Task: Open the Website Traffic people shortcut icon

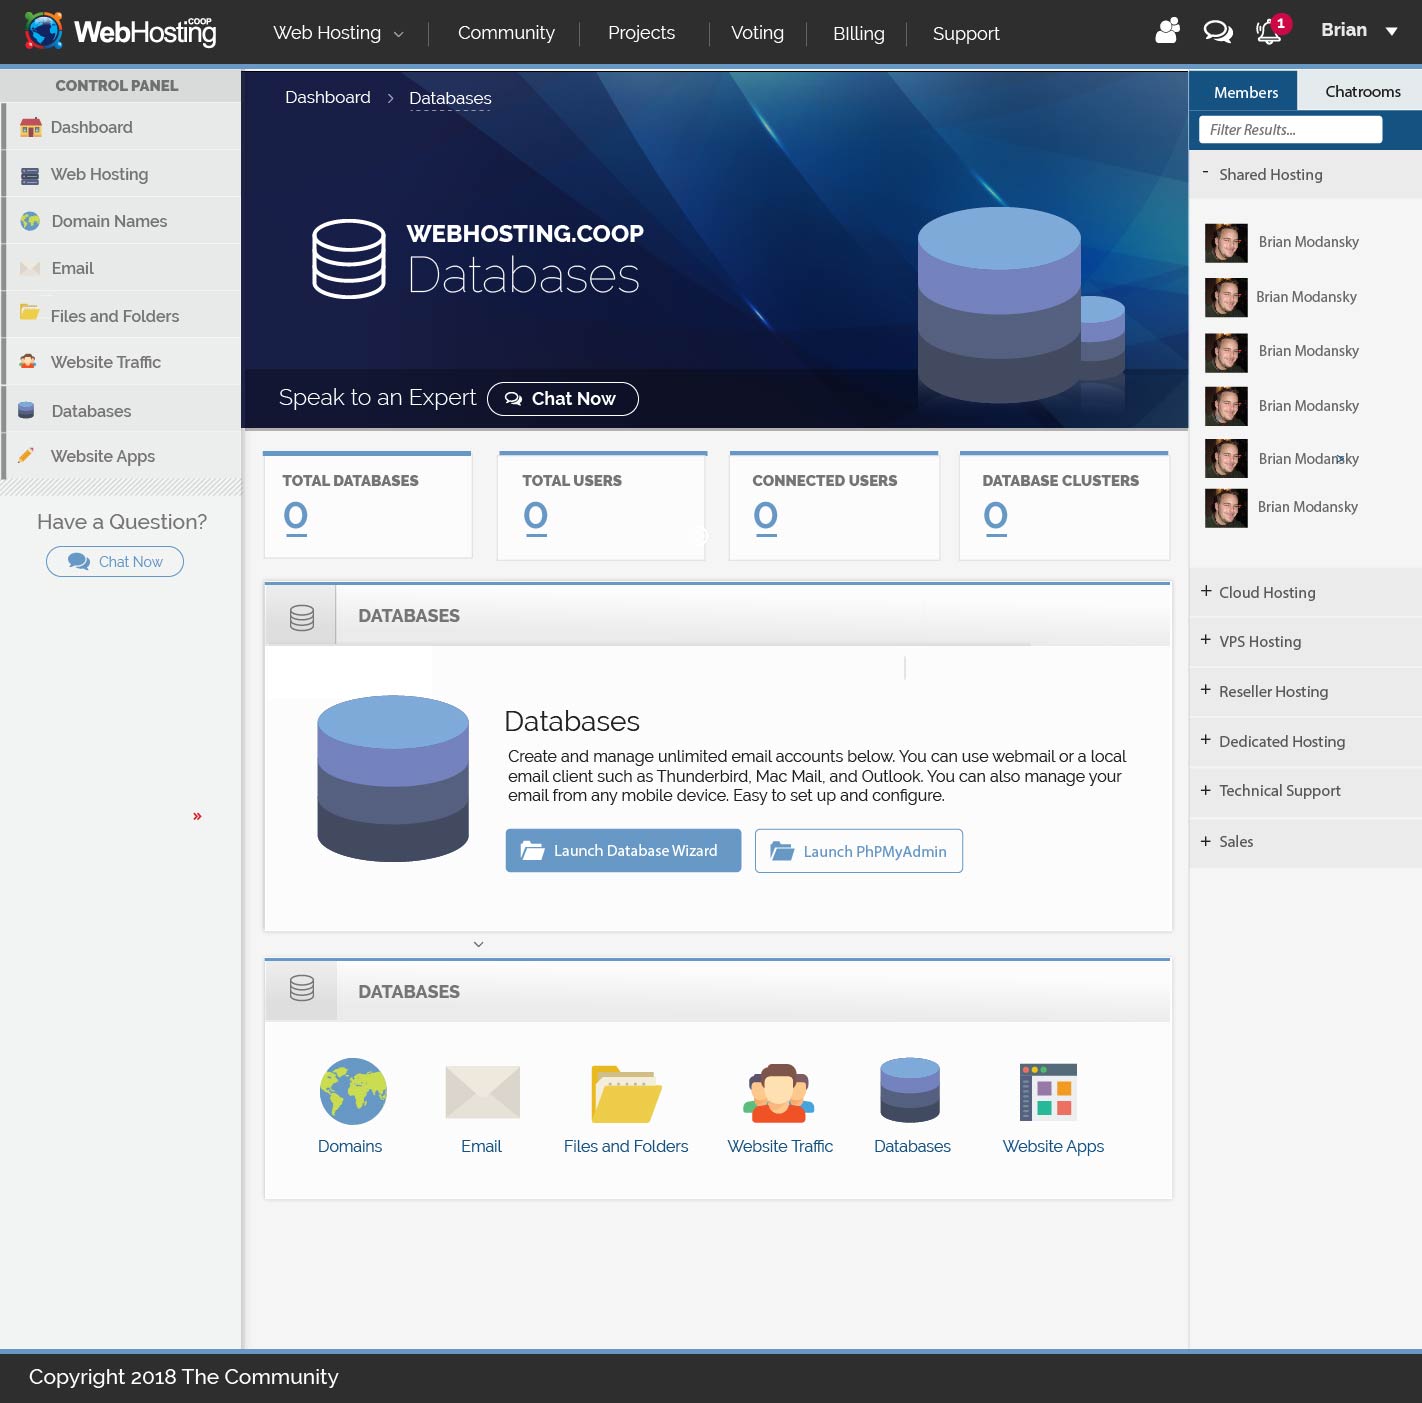Action: (779, 1093)
